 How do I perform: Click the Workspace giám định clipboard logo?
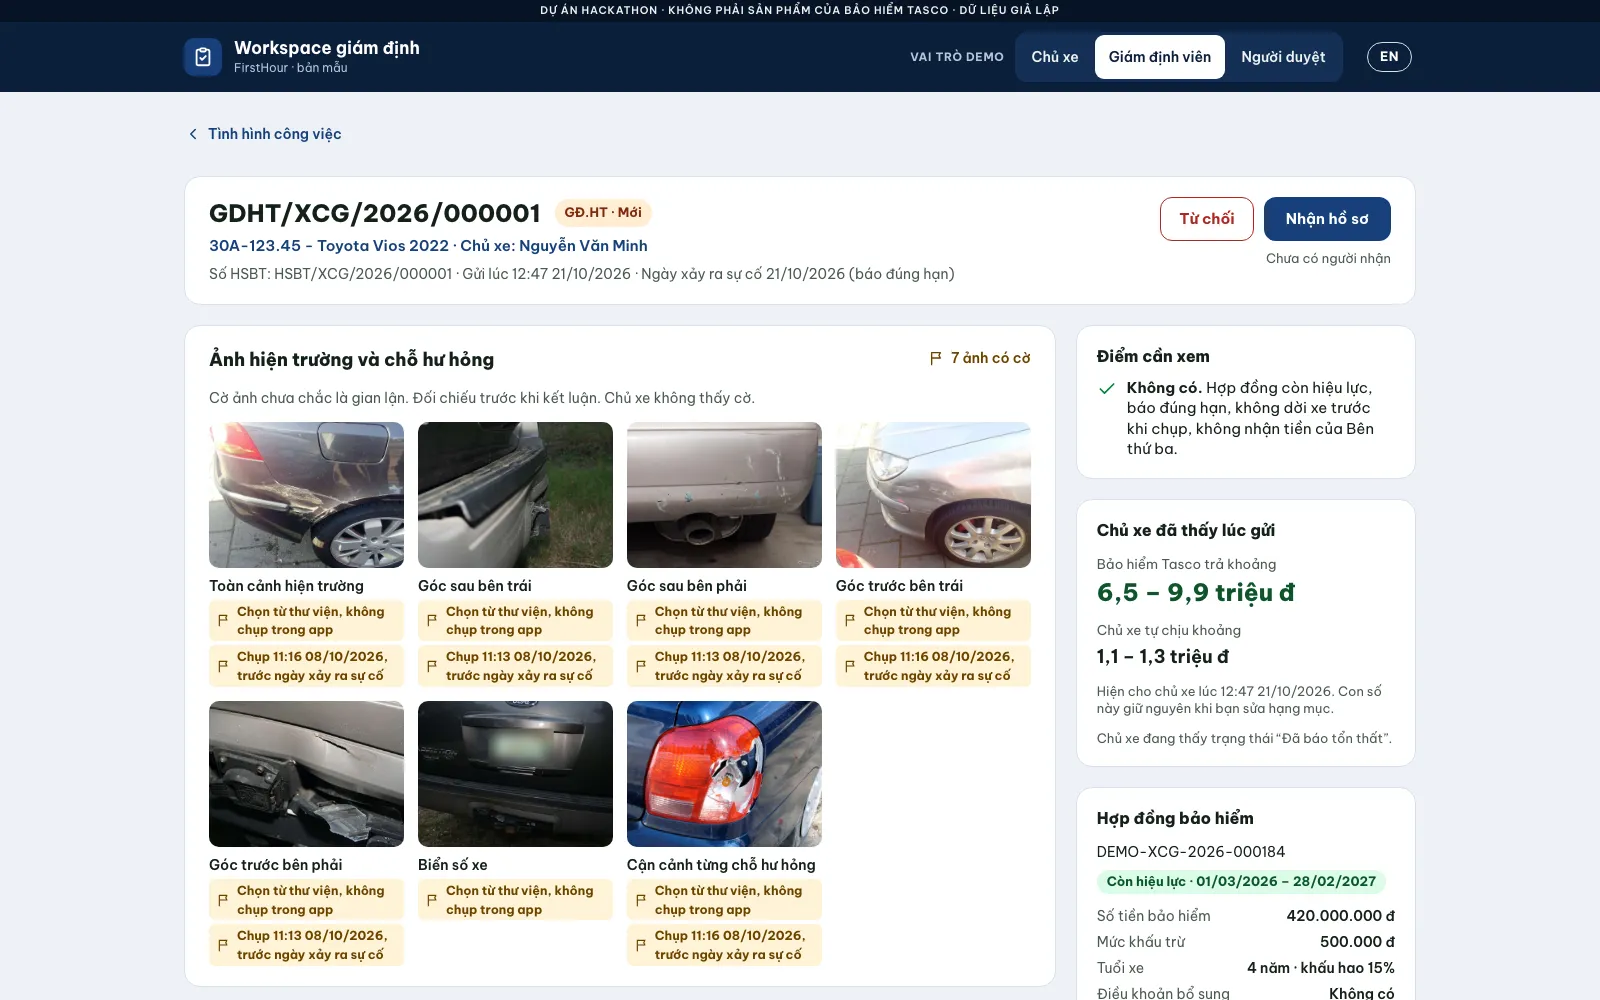[x=203, y=57]
